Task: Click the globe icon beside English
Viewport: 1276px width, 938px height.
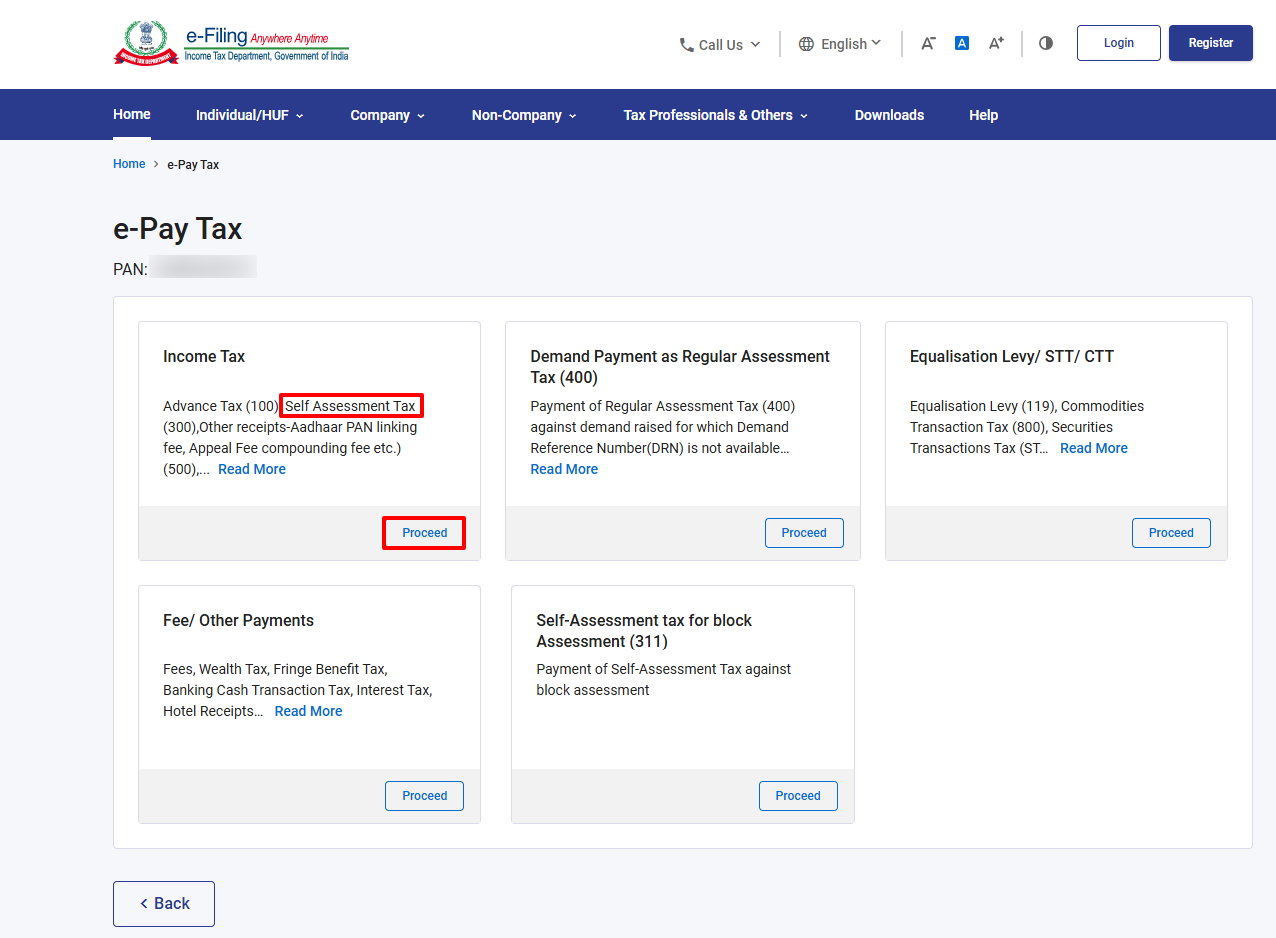Action: coord(806,44)
